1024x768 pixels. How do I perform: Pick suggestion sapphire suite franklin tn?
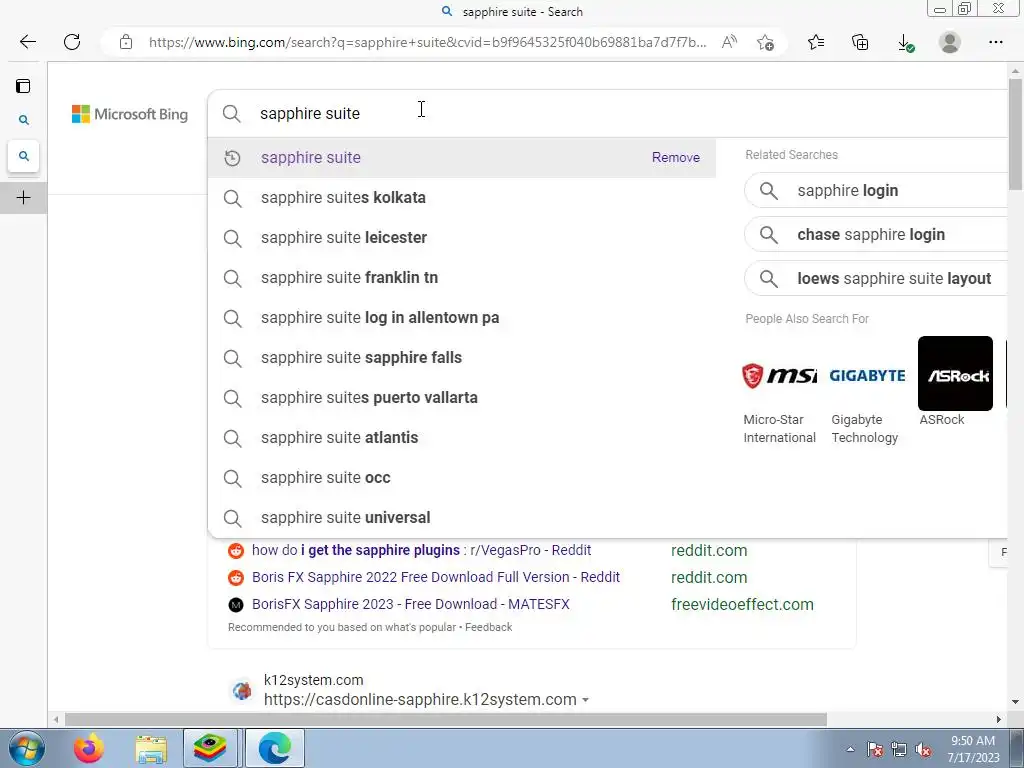[461, 278]
